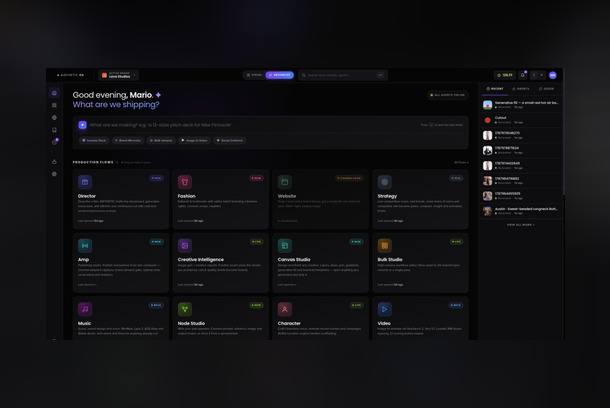Click All Agents Online status pill
Viewport: 610px width, 408px height.
pos(447,95)
